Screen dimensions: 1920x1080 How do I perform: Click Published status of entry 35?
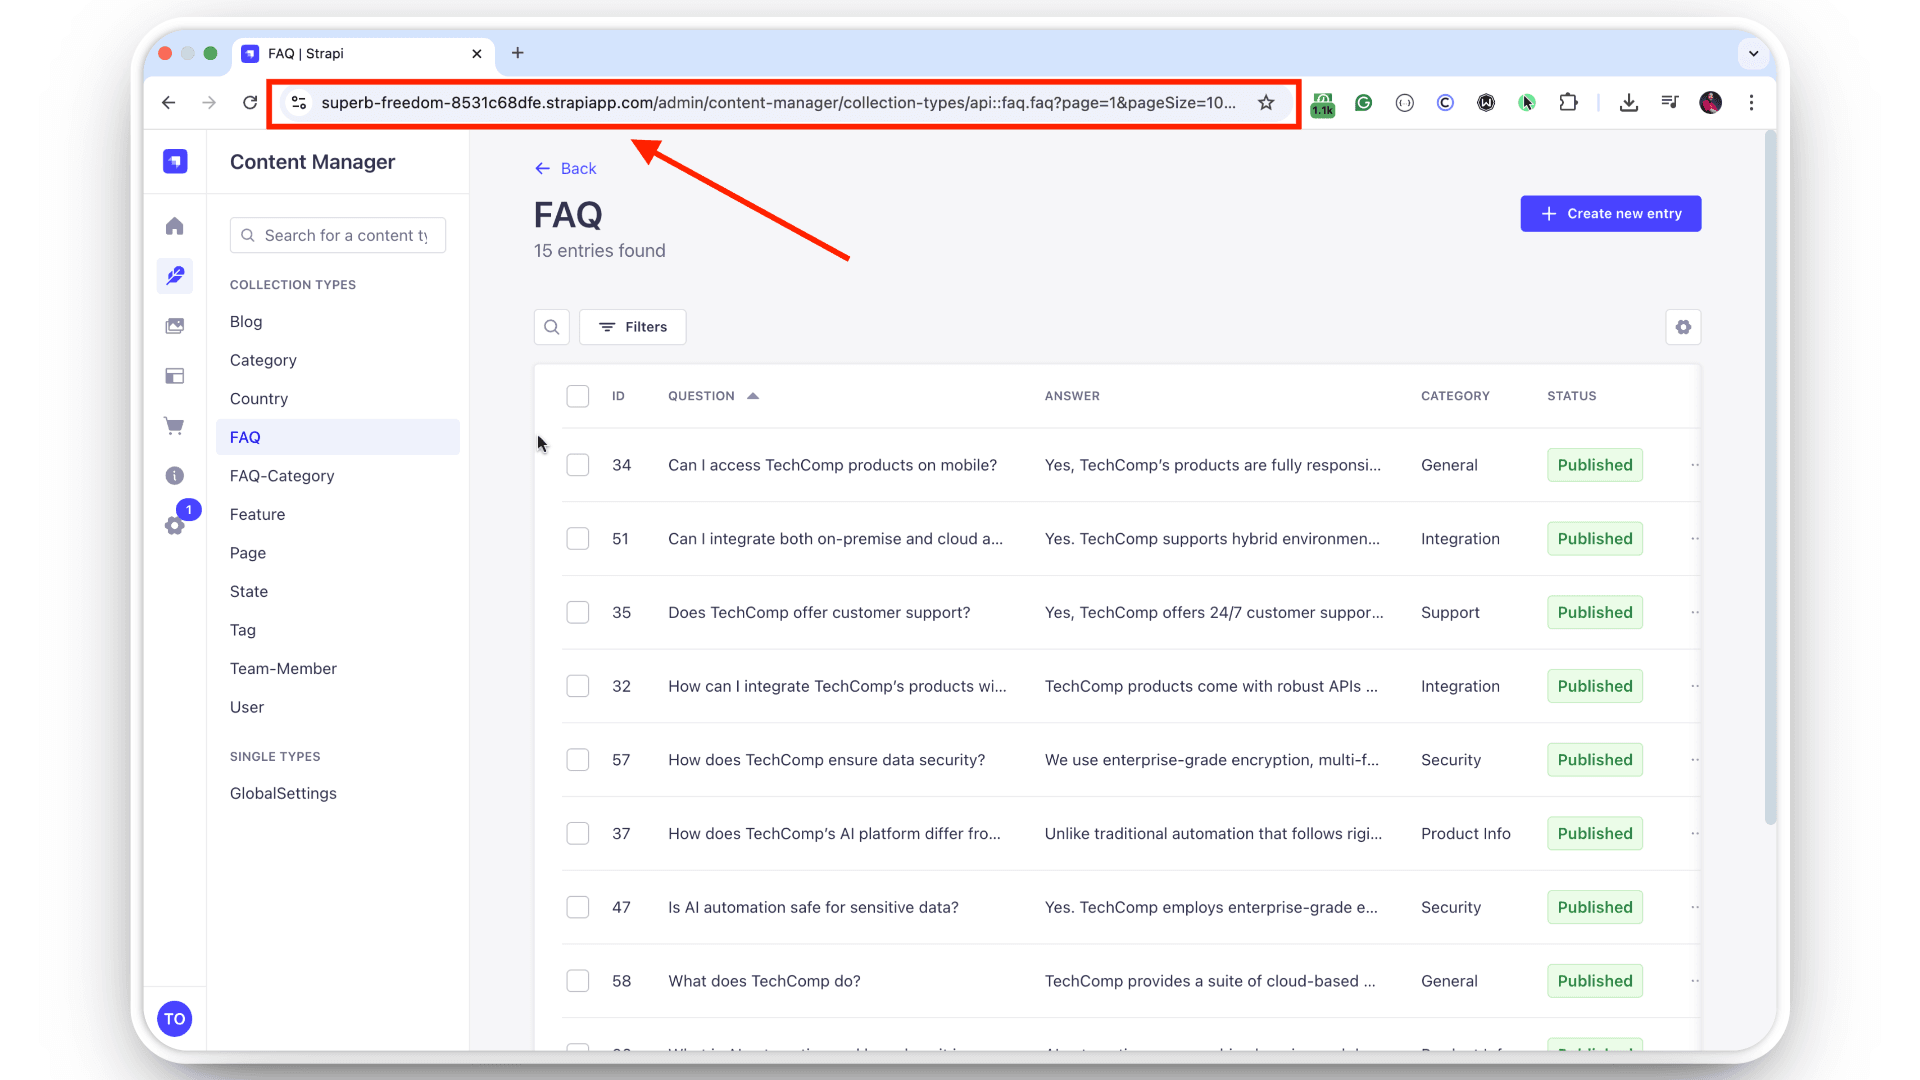pyautogui.click(x=1594, y=612)
